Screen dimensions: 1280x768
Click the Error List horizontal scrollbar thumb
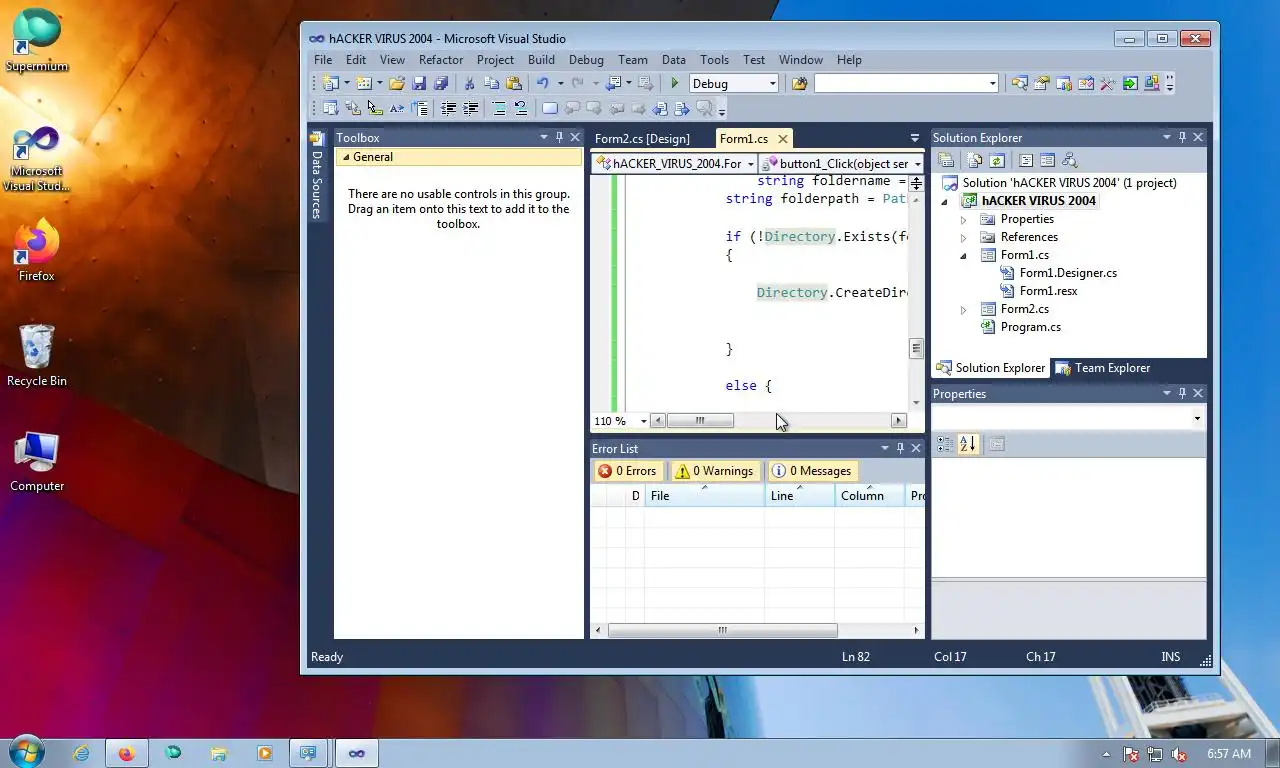722,630
